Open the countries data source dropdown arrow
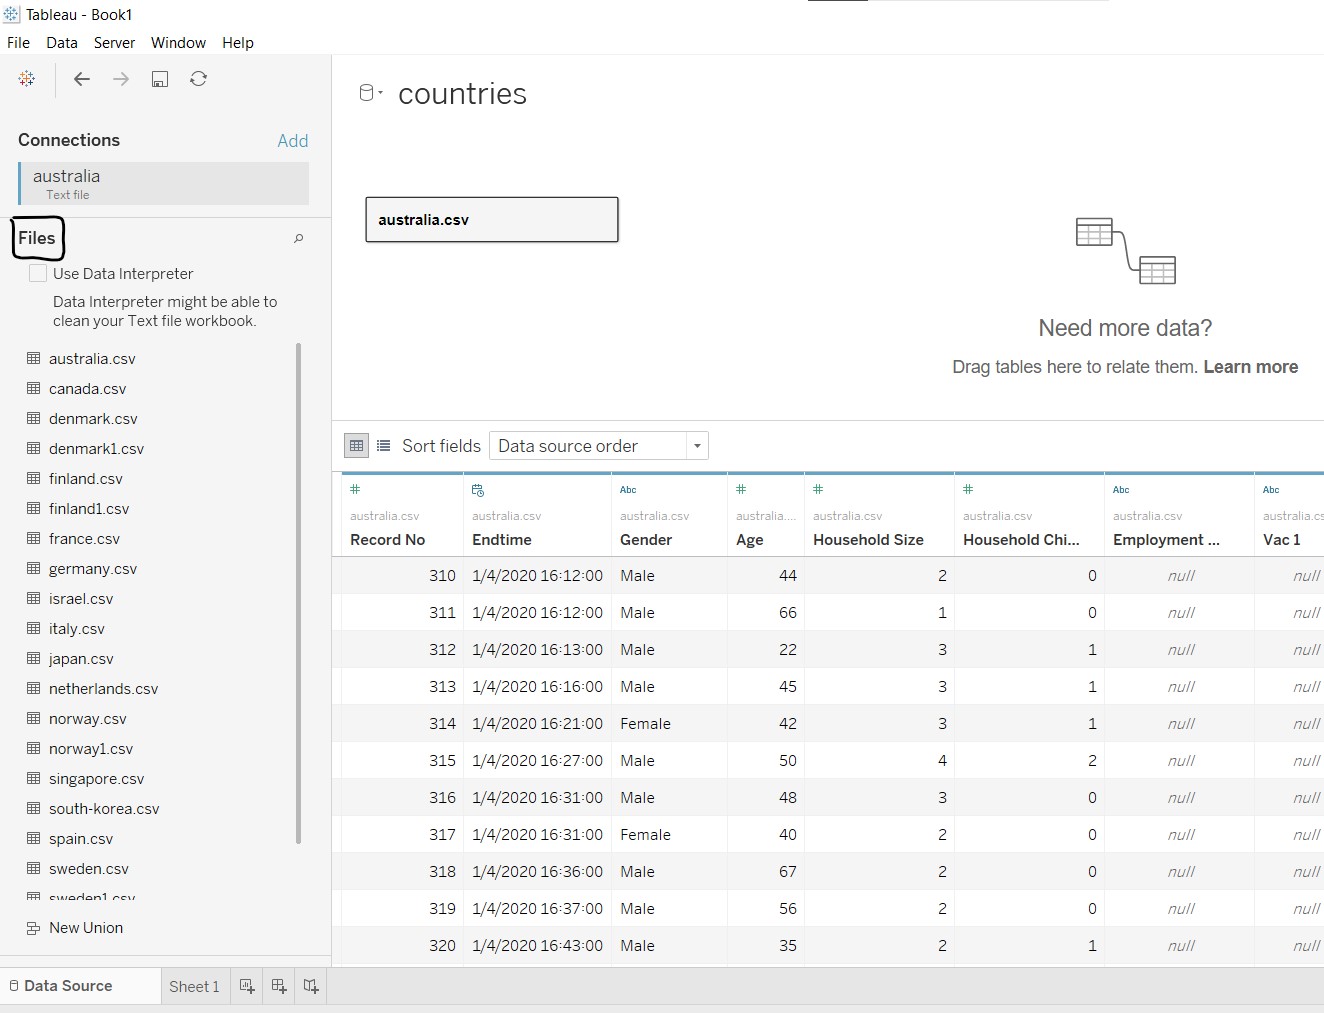Screen dimensions: 1324x1013 [381, 93]
